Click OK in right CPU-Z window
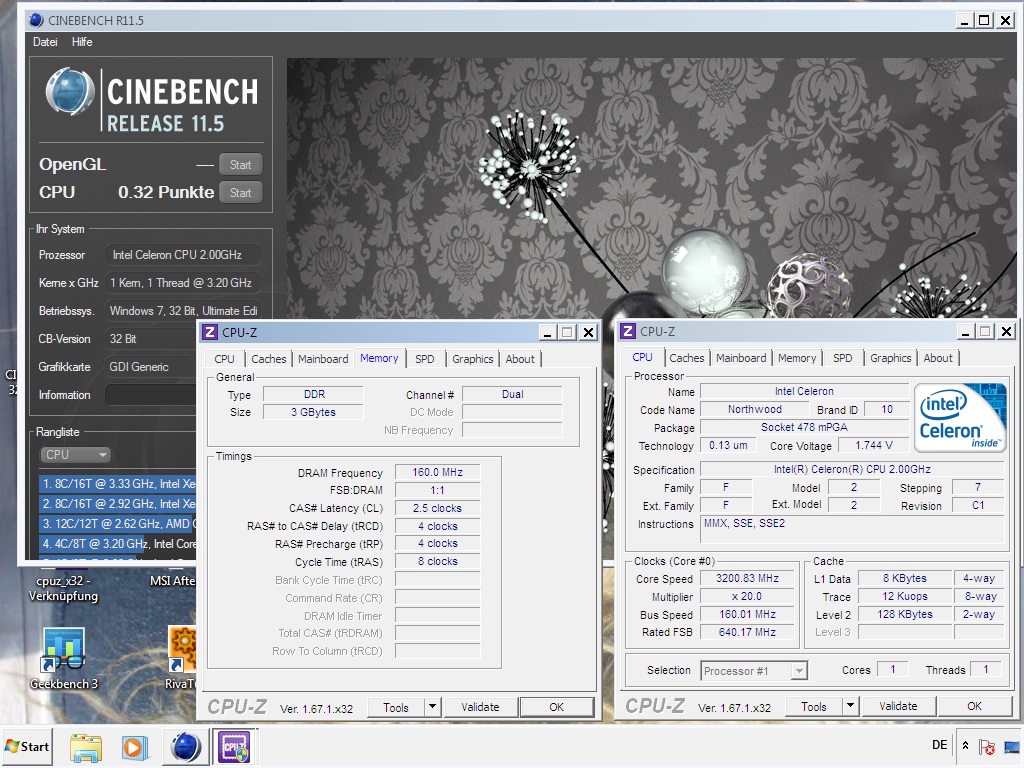The width and height of the screenshot is (1024, 768). pyautogui.click(x=974, y=707)
